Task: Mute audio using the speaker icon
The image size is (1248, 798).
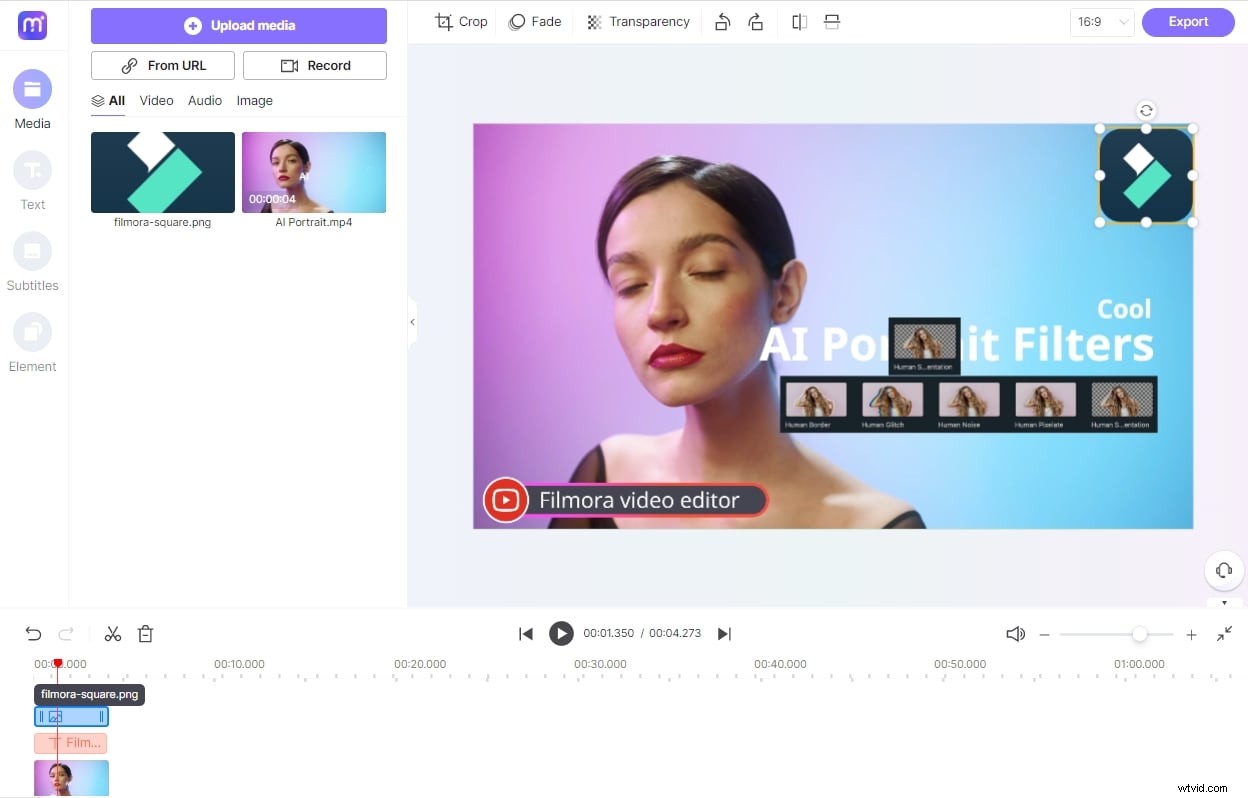Action: (x=1015, y=633)
